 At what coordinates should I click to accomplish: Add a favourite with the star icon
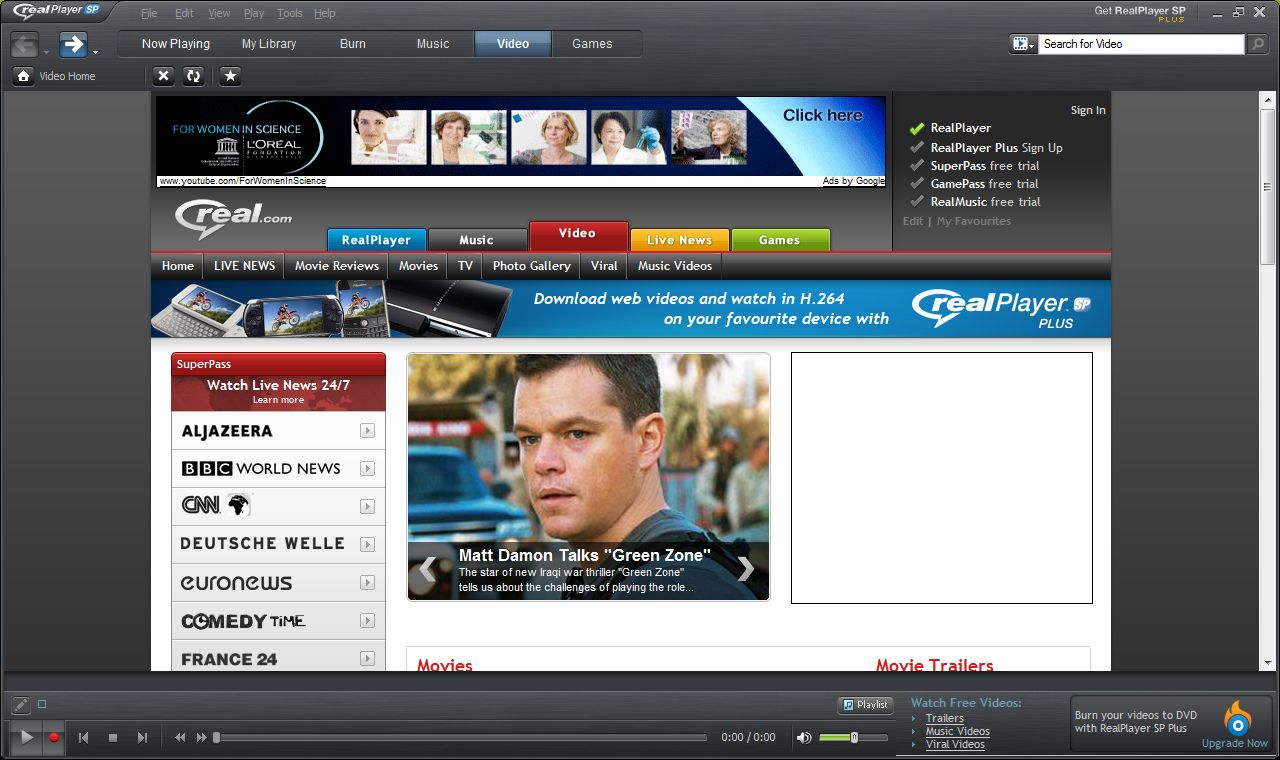point(230,76)
